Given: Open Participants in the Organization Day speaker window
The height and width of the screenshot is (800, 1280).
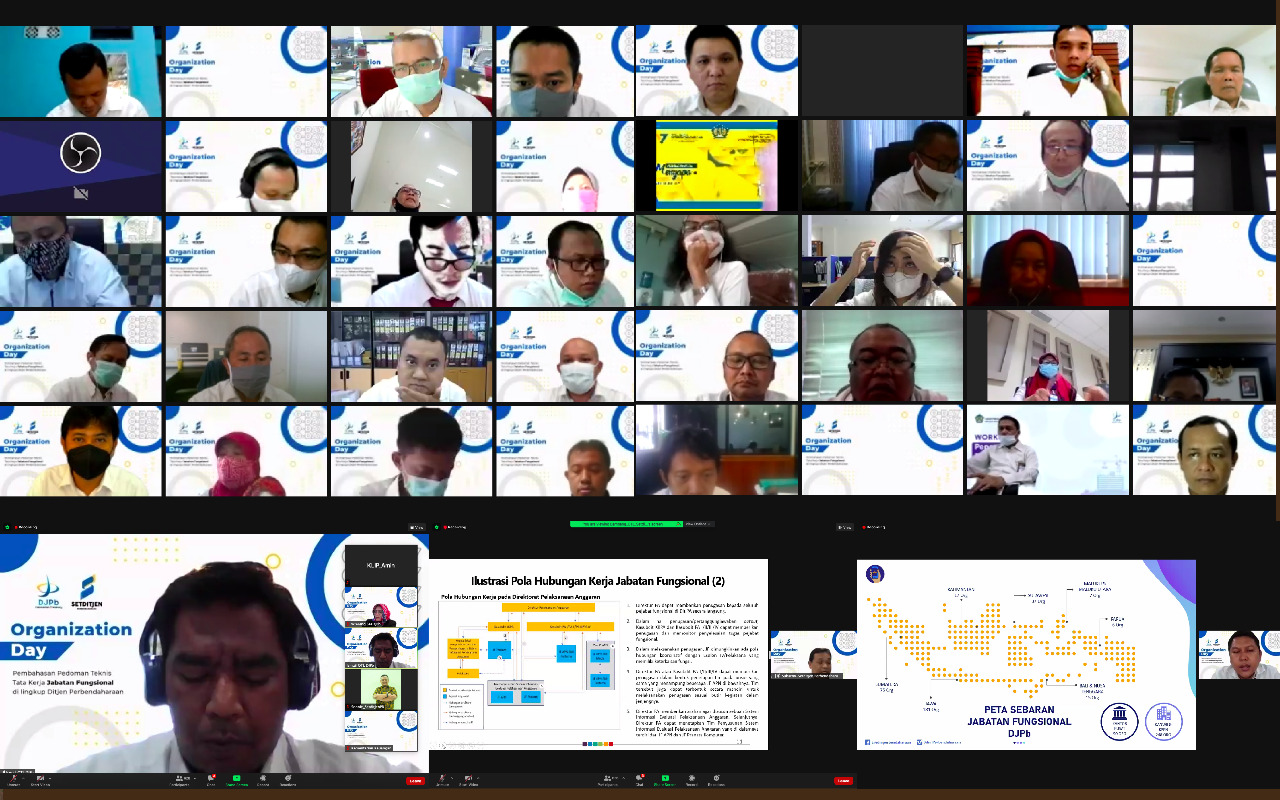Looking at the screenshot, I should (x=181, y=781).
